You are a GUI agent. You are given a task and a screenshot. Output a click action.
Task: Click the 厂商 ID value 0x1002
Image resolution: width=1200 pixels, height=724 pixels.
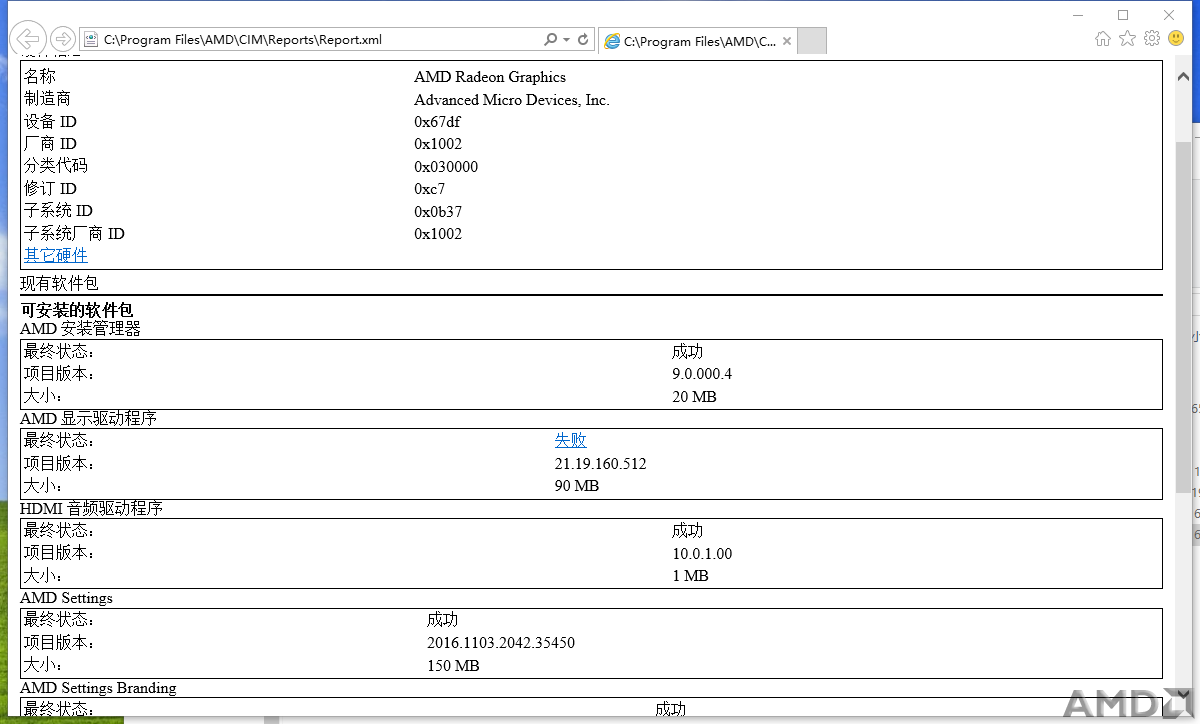tap(438, 144)
